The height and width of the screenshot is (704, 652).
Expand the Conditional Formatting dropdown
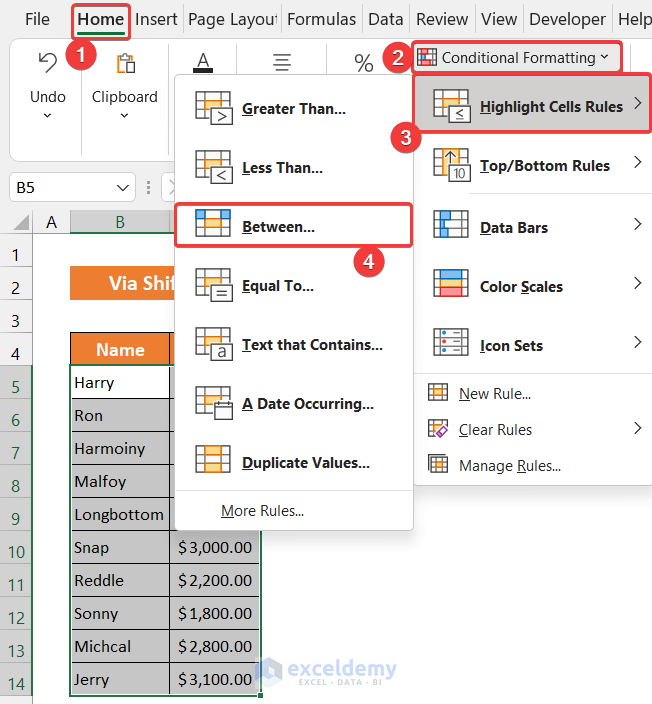pyautogui.click(x=604, y=57)
